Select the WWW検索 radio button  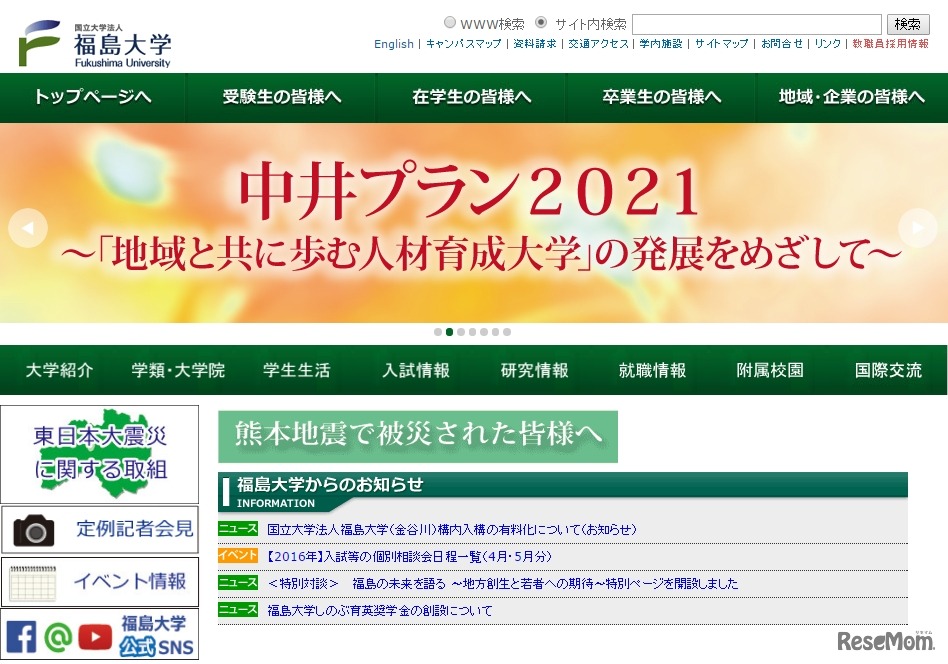451,22
